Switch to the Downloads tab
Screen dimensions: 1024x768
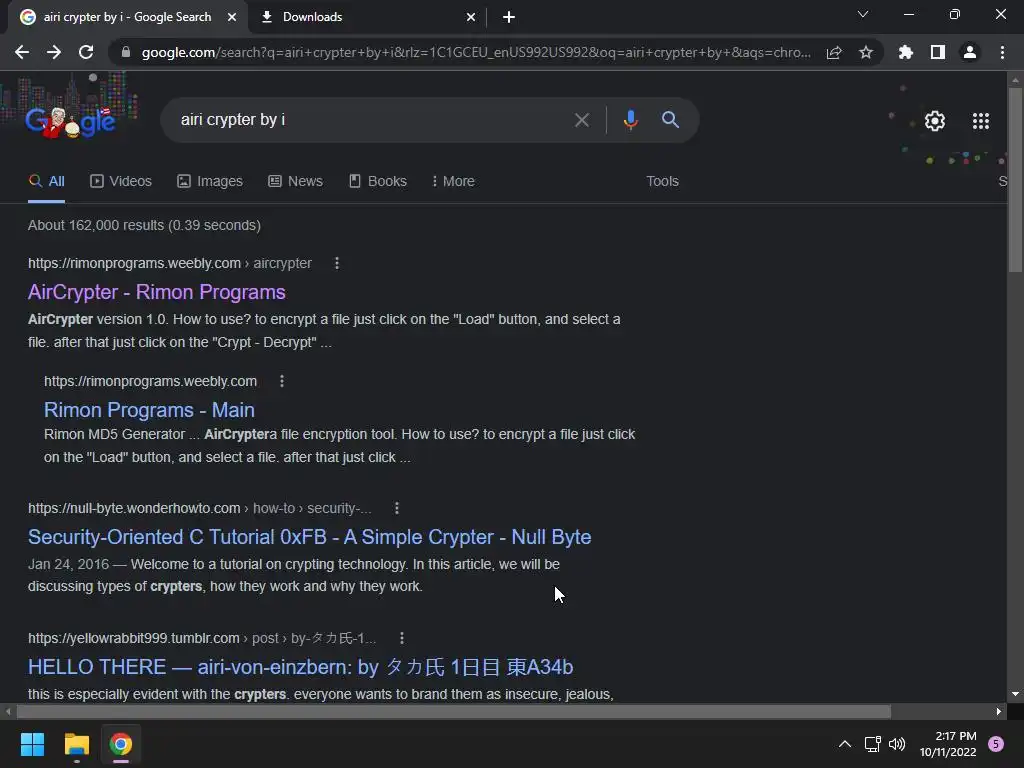(x=368, y=17)
